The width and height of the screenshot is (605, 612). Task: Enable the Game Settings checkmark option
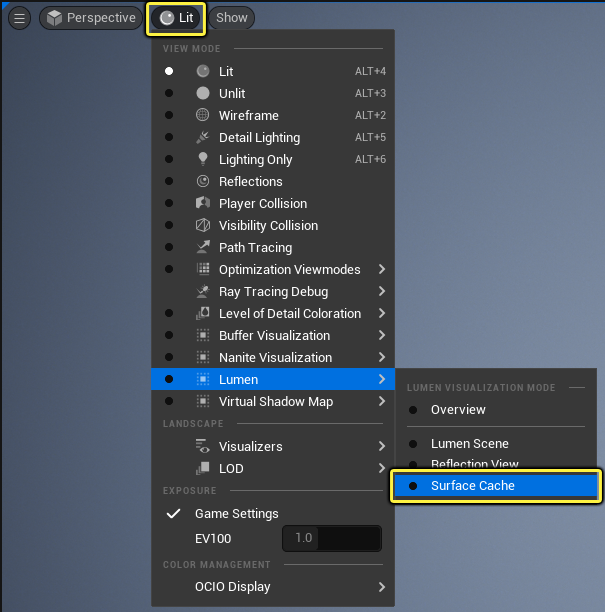click(x=174, y=514)
